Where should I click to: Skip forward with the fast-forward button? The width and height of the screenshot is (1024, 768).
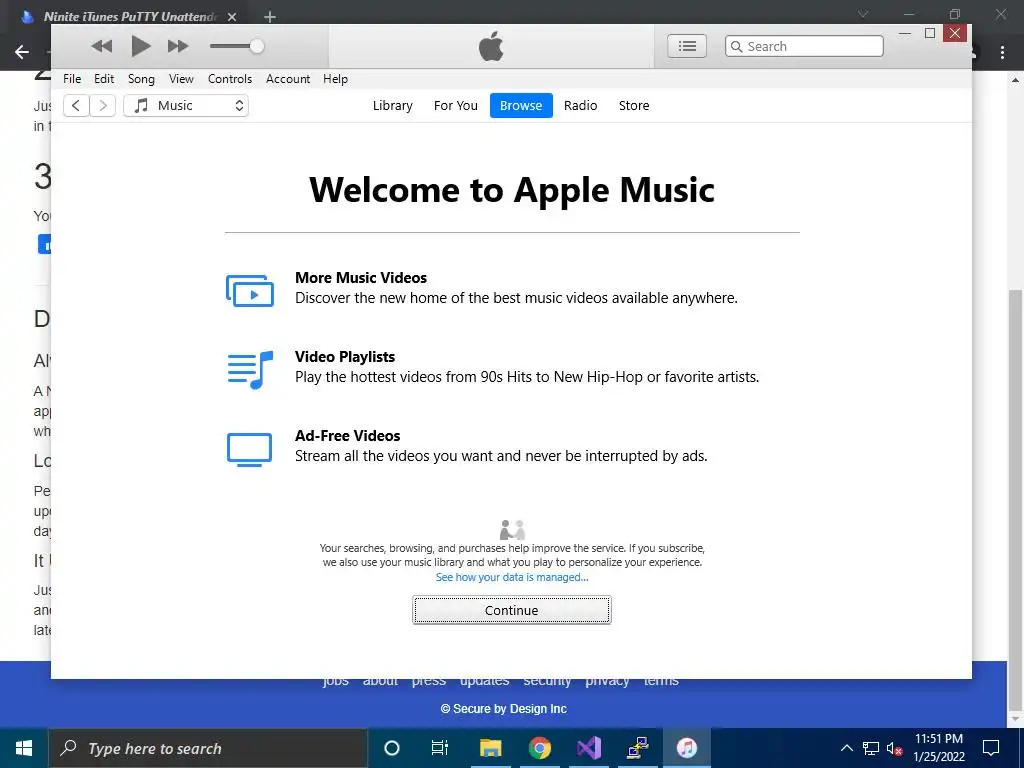(x=178, y=46)
